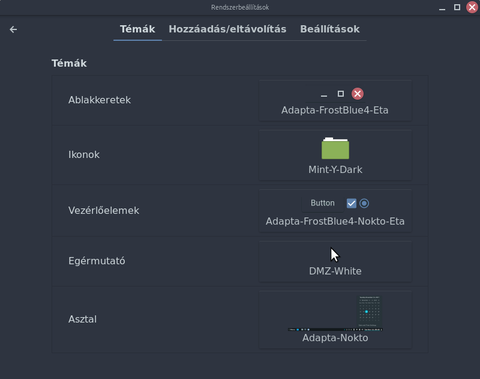The height and width of the screenshot is (379, 480).
Task: Click the maximize icon in Ablakkeretek preview
Action: click(341, 94)
